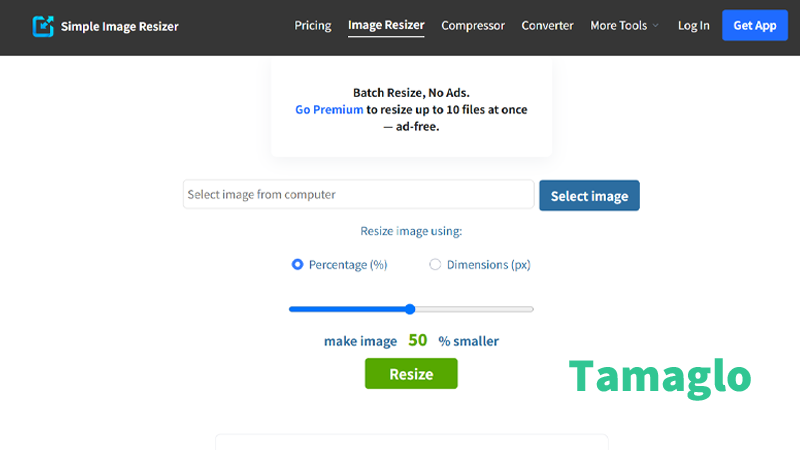The width and height of the screenshot is (800, 450).
Task: Click the chevron arrow beside More Tools
Action: pos(656,27)
